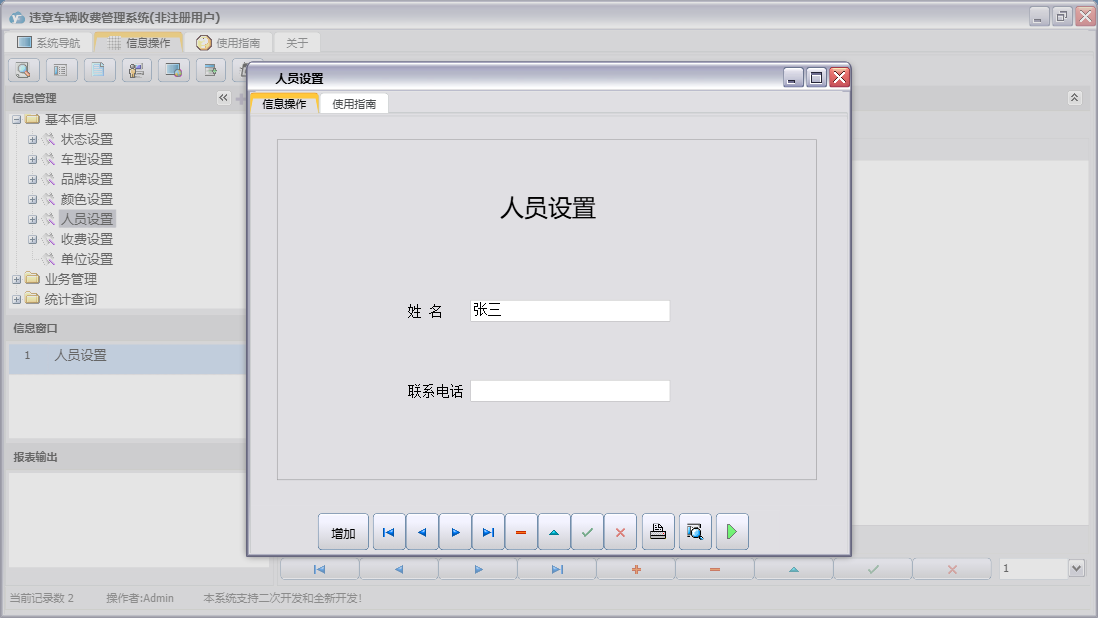The image size is (1098, 618).
Task: Click the print icon in the dialog navigator
Action: point(658,531)
